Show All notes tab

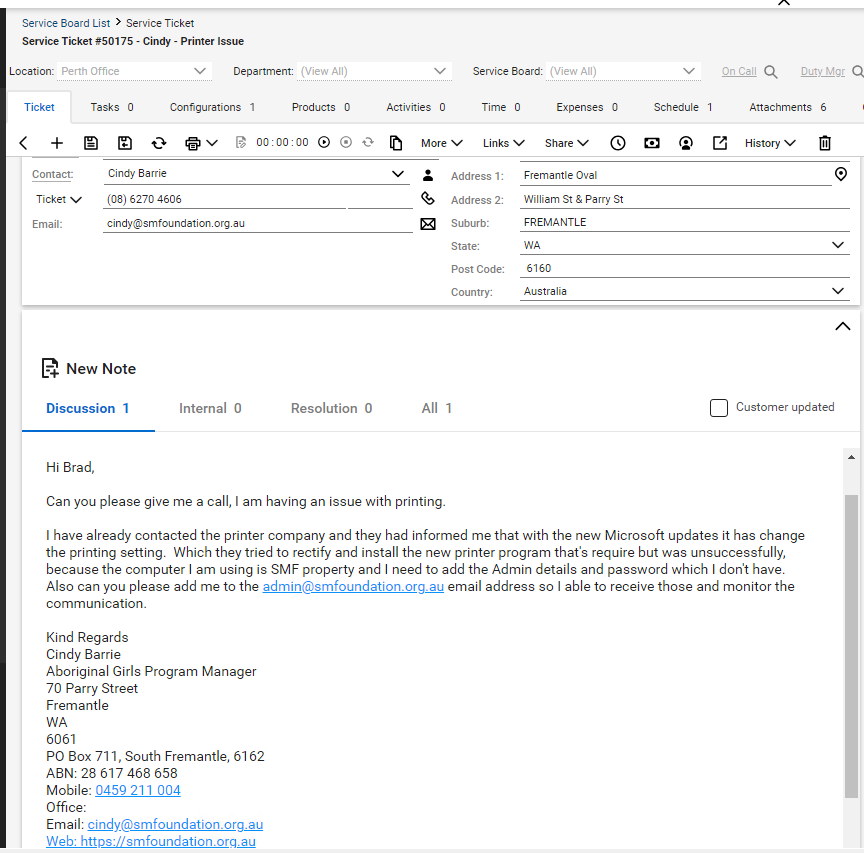click(436, 408)
